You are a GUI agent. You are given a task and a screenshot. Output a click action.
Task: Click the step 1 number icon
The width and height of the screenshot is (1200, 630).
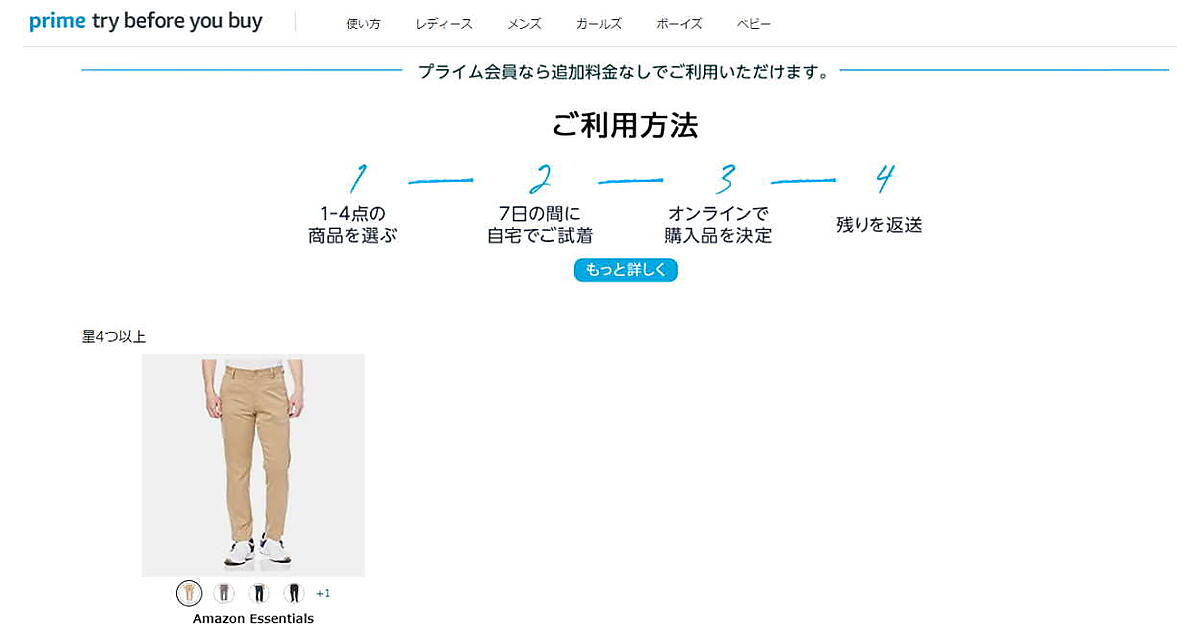click(358, 178)
